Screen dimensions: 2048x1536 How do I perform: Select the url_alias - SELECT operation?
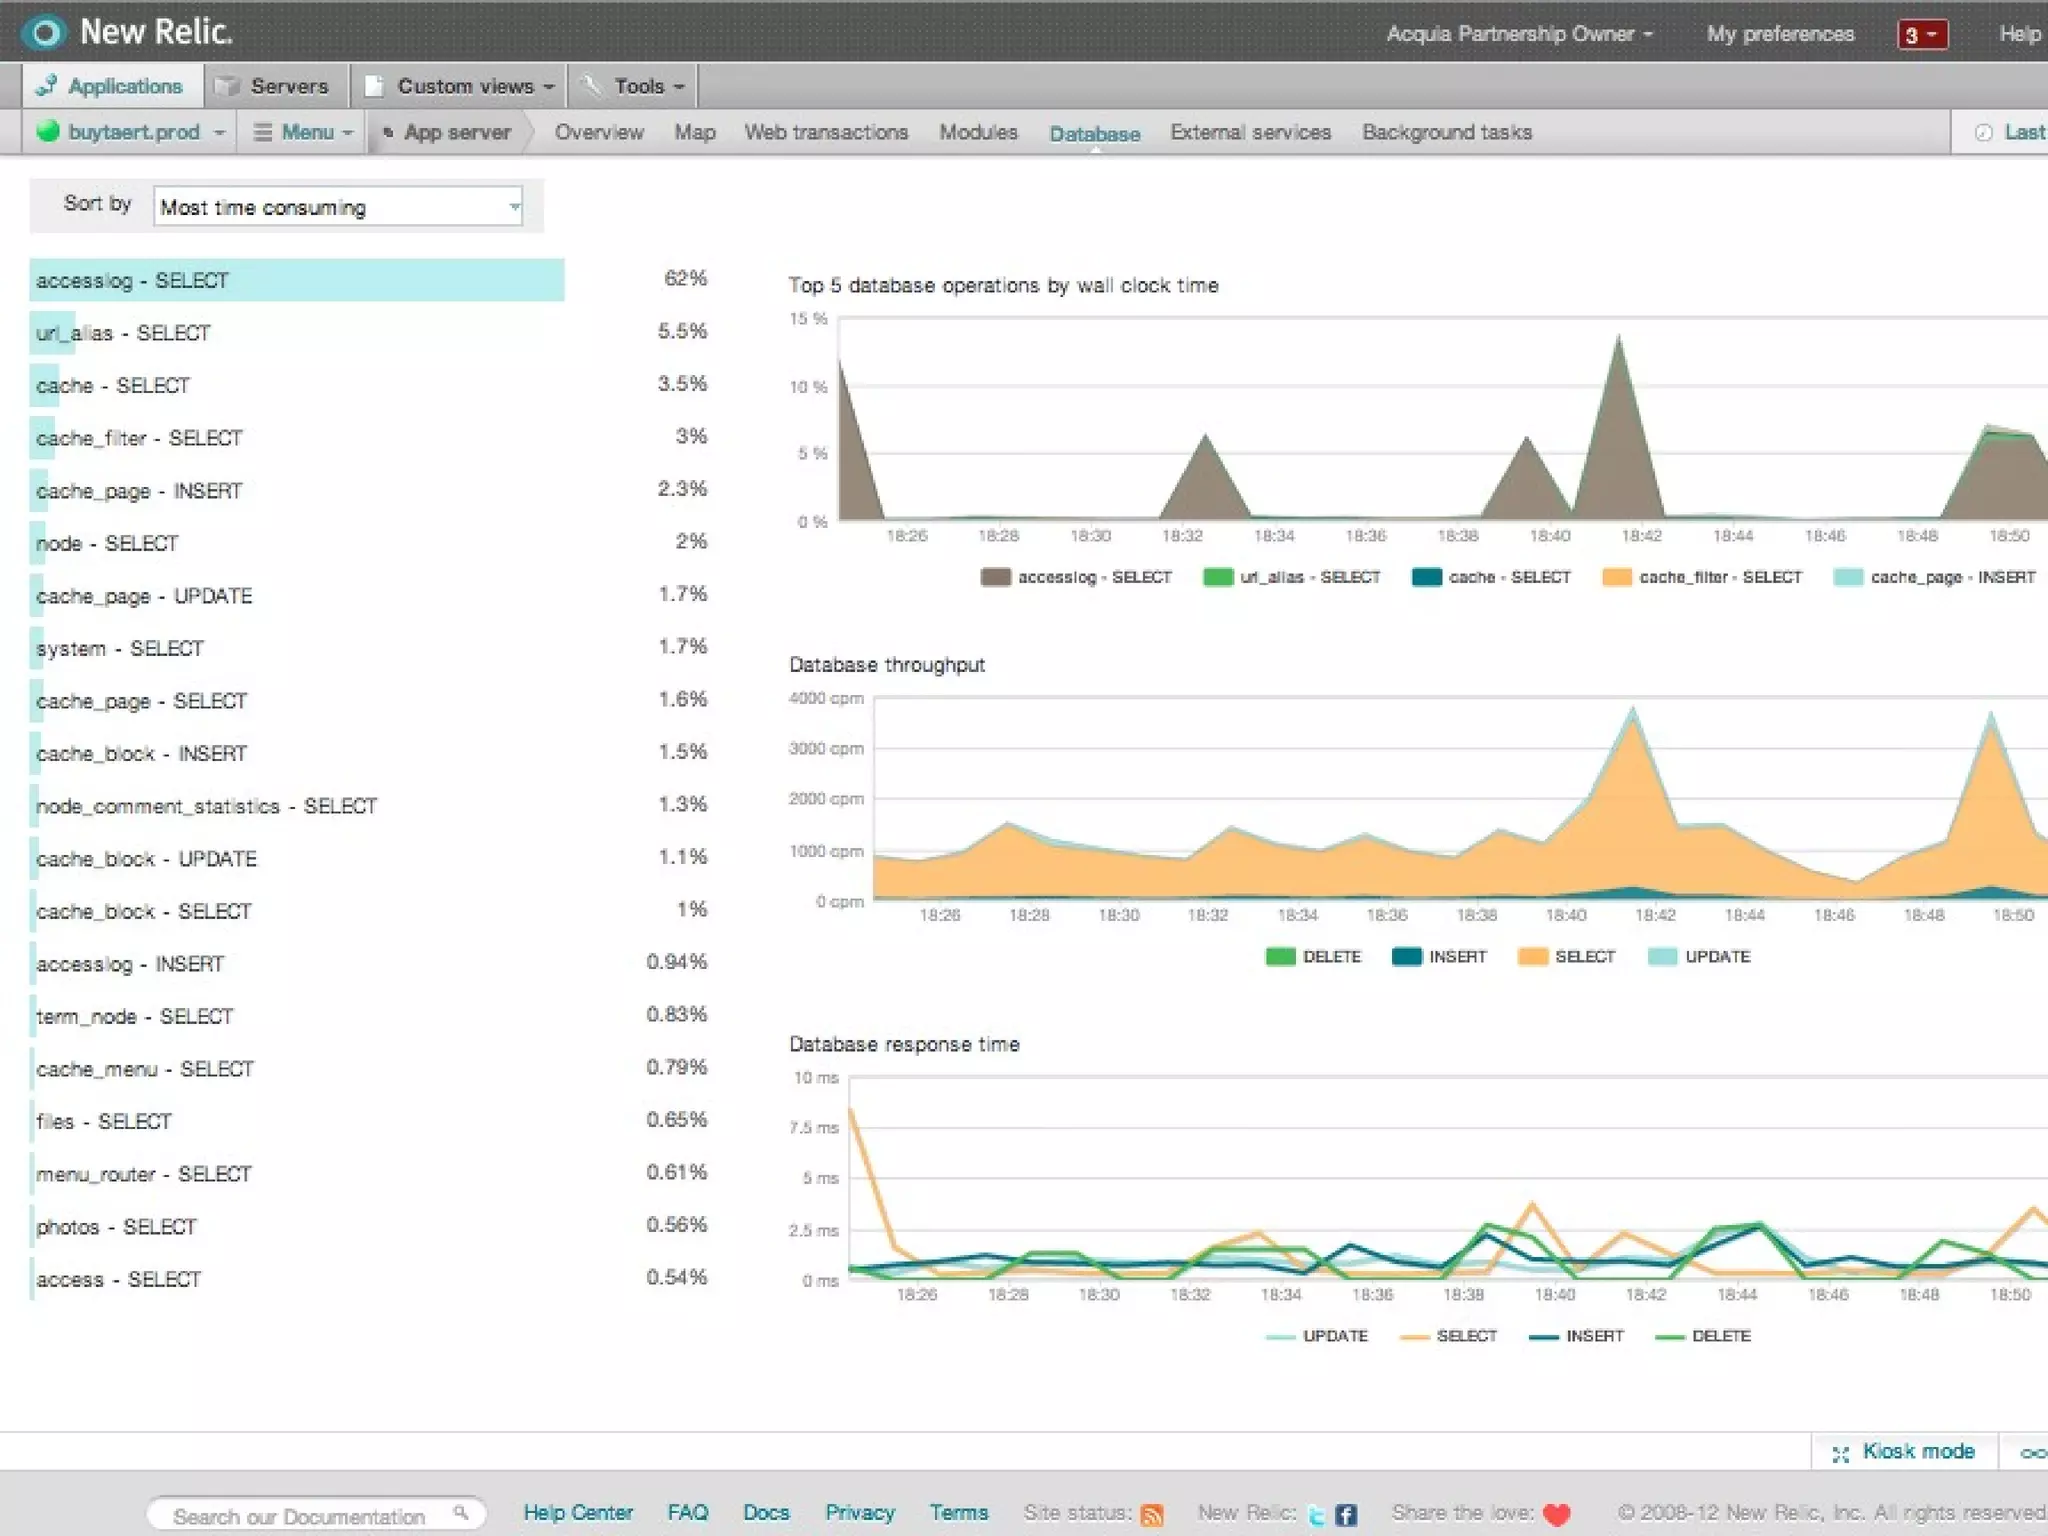click(124, 333)
